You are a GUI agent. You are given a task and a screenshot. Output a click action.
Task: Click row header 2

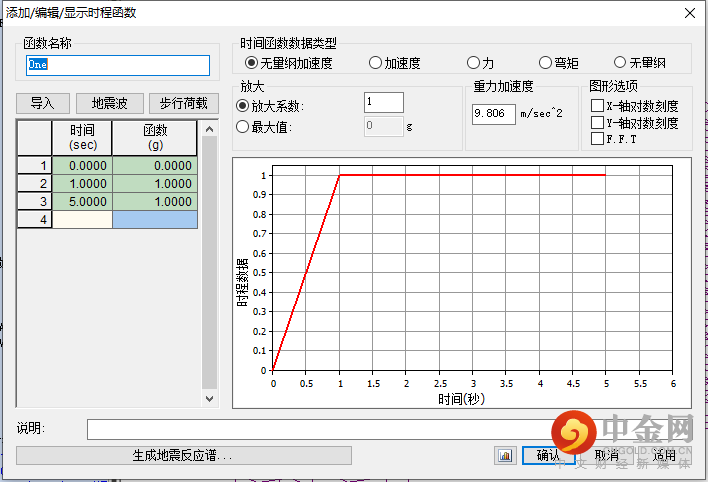pos(35,183)
